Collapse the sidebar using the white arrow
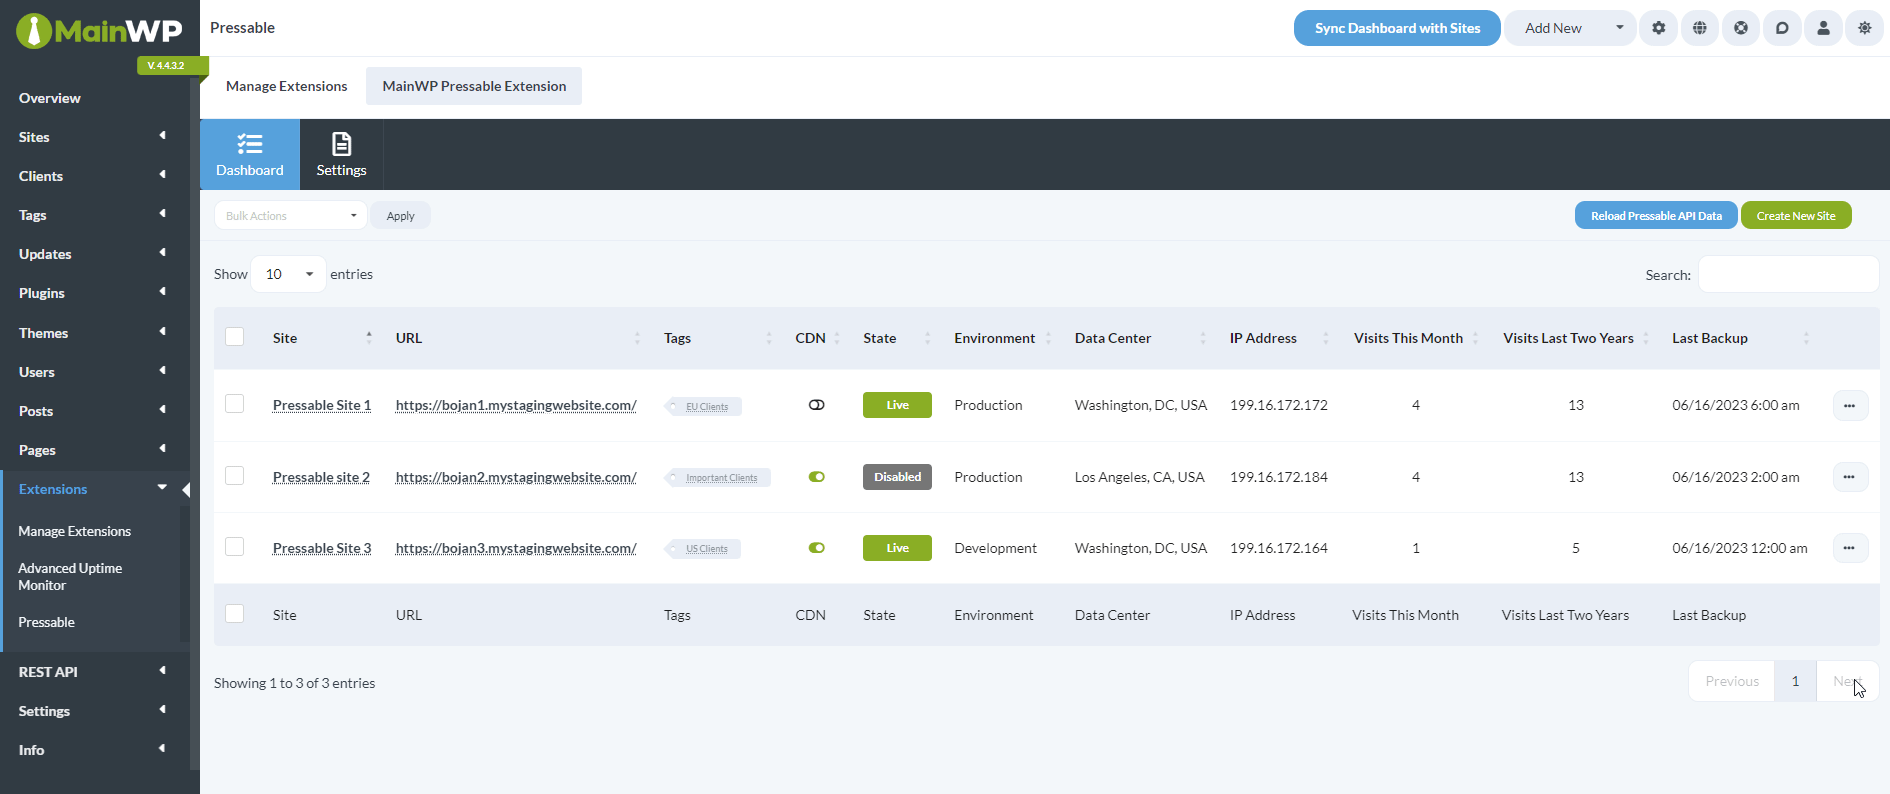This screenshot has width=1890, height=794. point(186,489)
